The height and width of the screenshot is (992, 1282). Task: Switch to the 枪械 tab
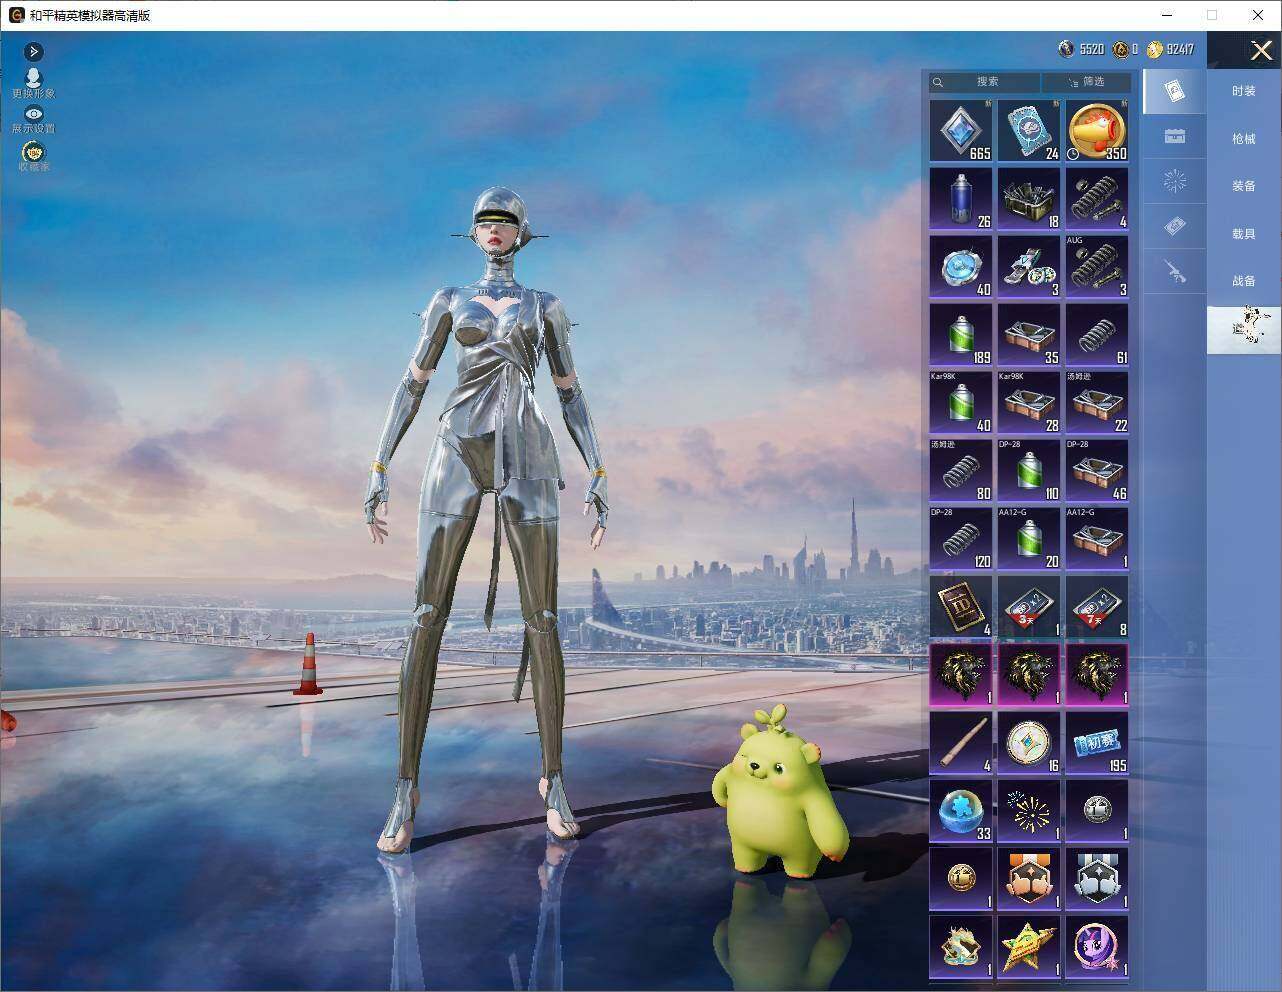click(1244, 139)
